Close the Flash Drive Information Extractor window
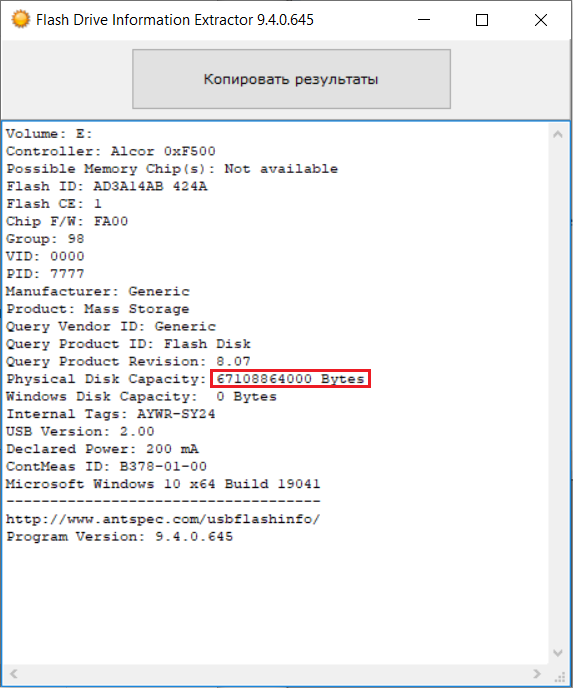This screenshot has height=688, width=573. (x=541, y=20)
